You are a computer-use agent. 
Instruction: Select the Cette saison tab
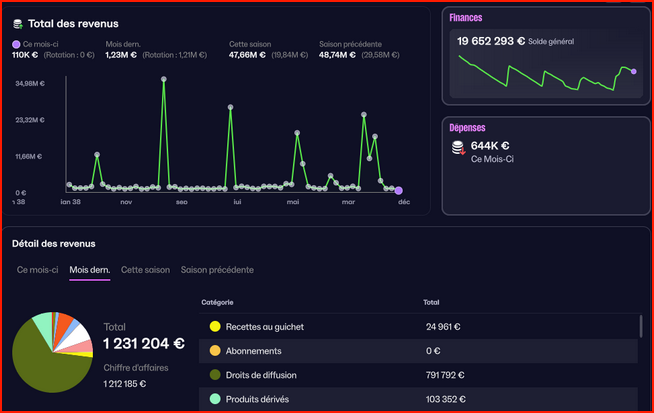click(145, 270)
